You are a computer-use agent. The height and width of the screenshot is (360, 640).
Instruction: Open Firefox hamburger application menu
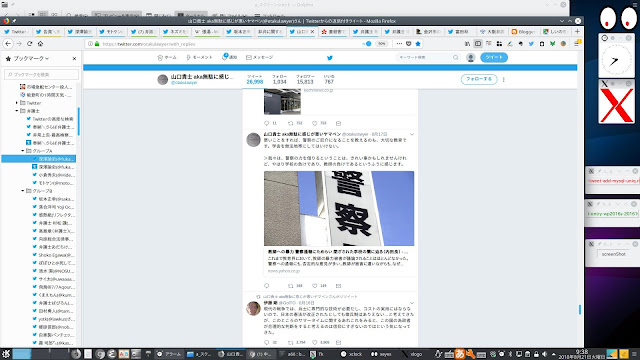coord(576,44)
